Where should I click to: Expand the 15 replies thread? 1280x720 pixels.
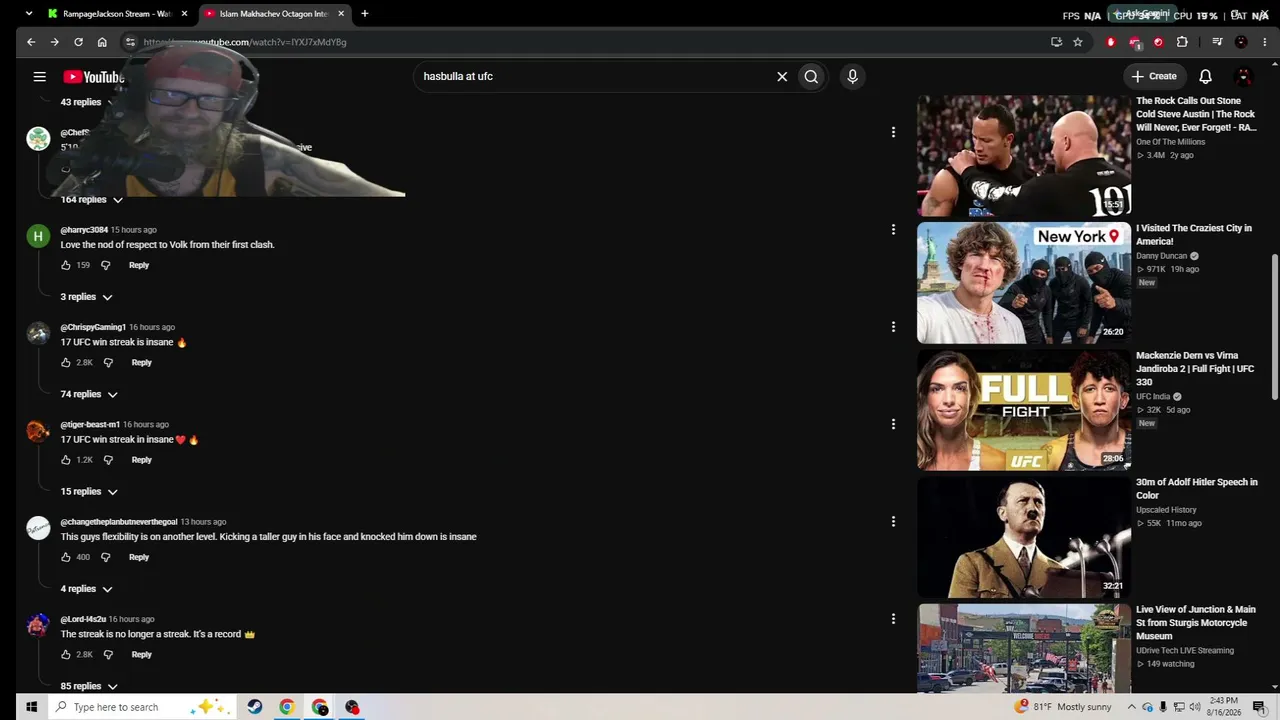click(89, 491)
